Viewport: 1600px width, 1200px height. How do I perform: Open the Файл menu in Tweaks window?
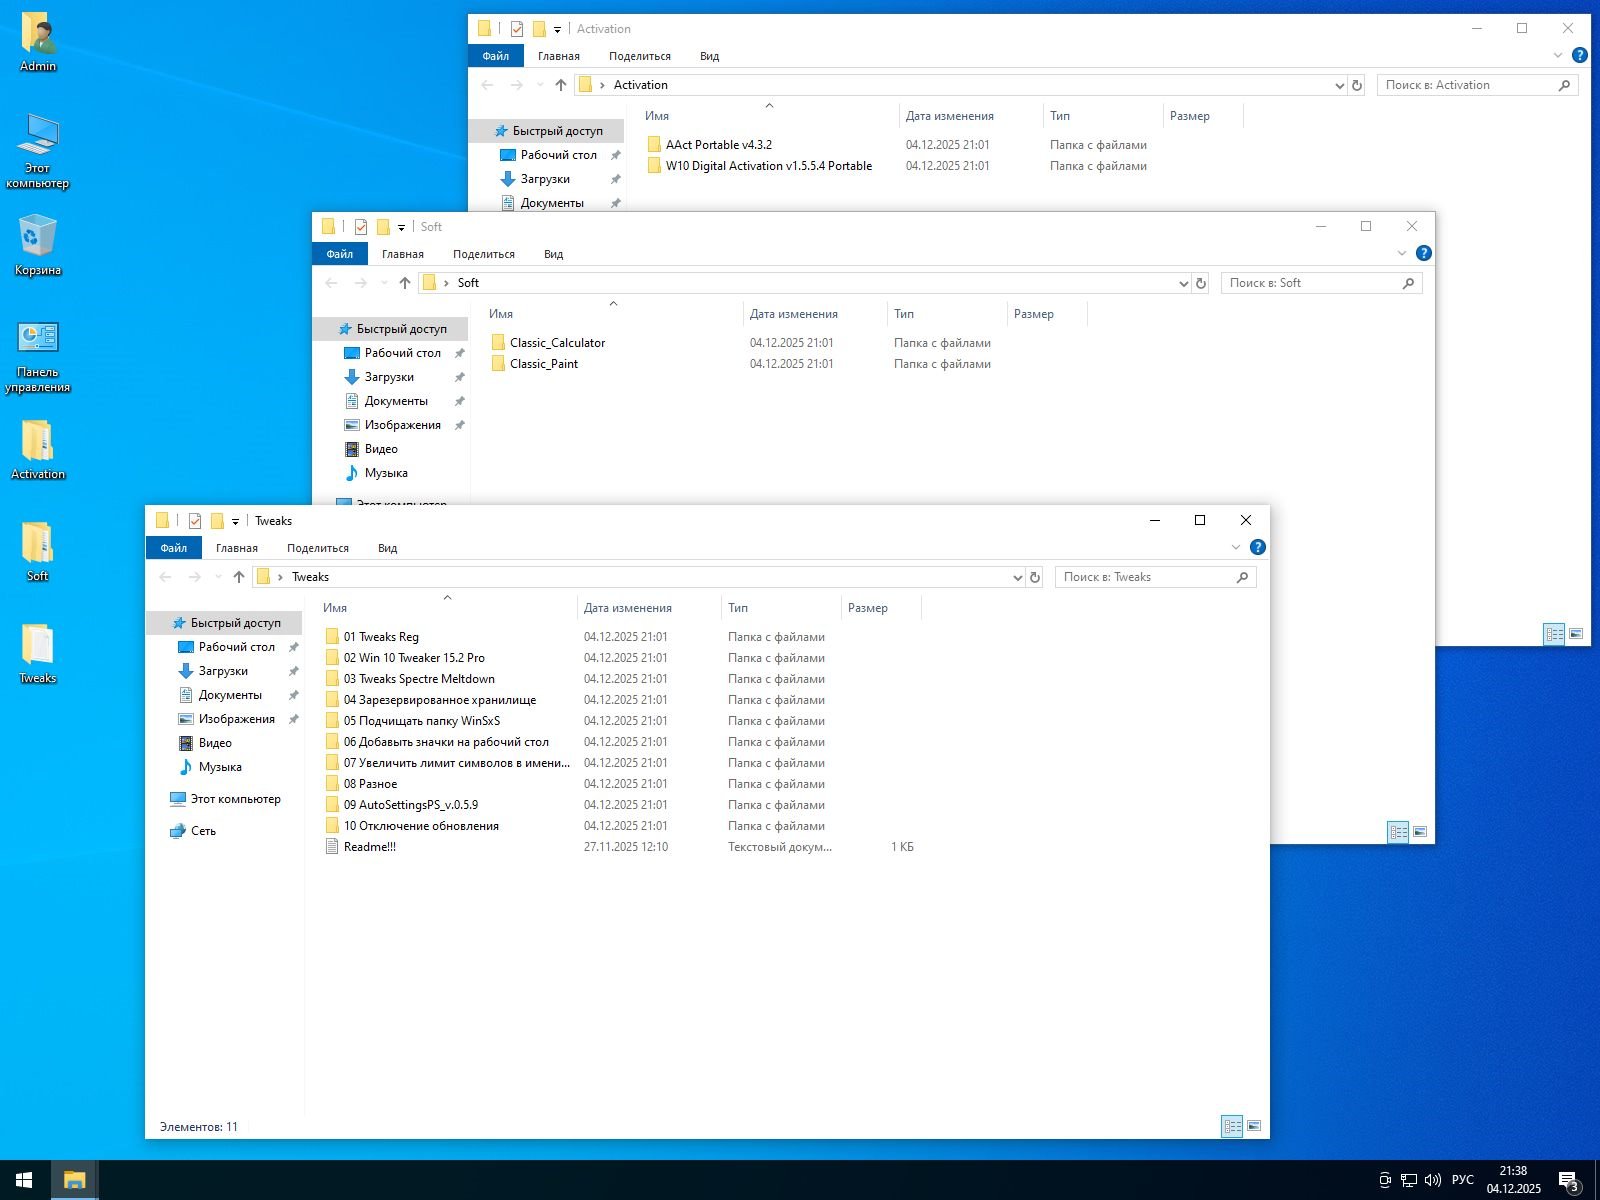click(174, 548)
